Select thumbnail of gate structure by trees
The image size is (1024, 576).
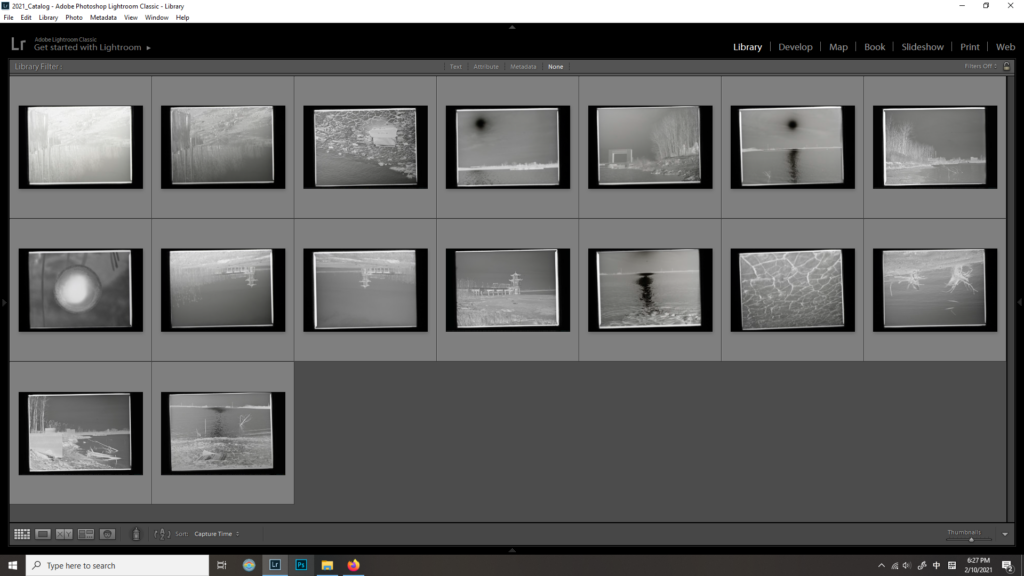click(650, 146)
